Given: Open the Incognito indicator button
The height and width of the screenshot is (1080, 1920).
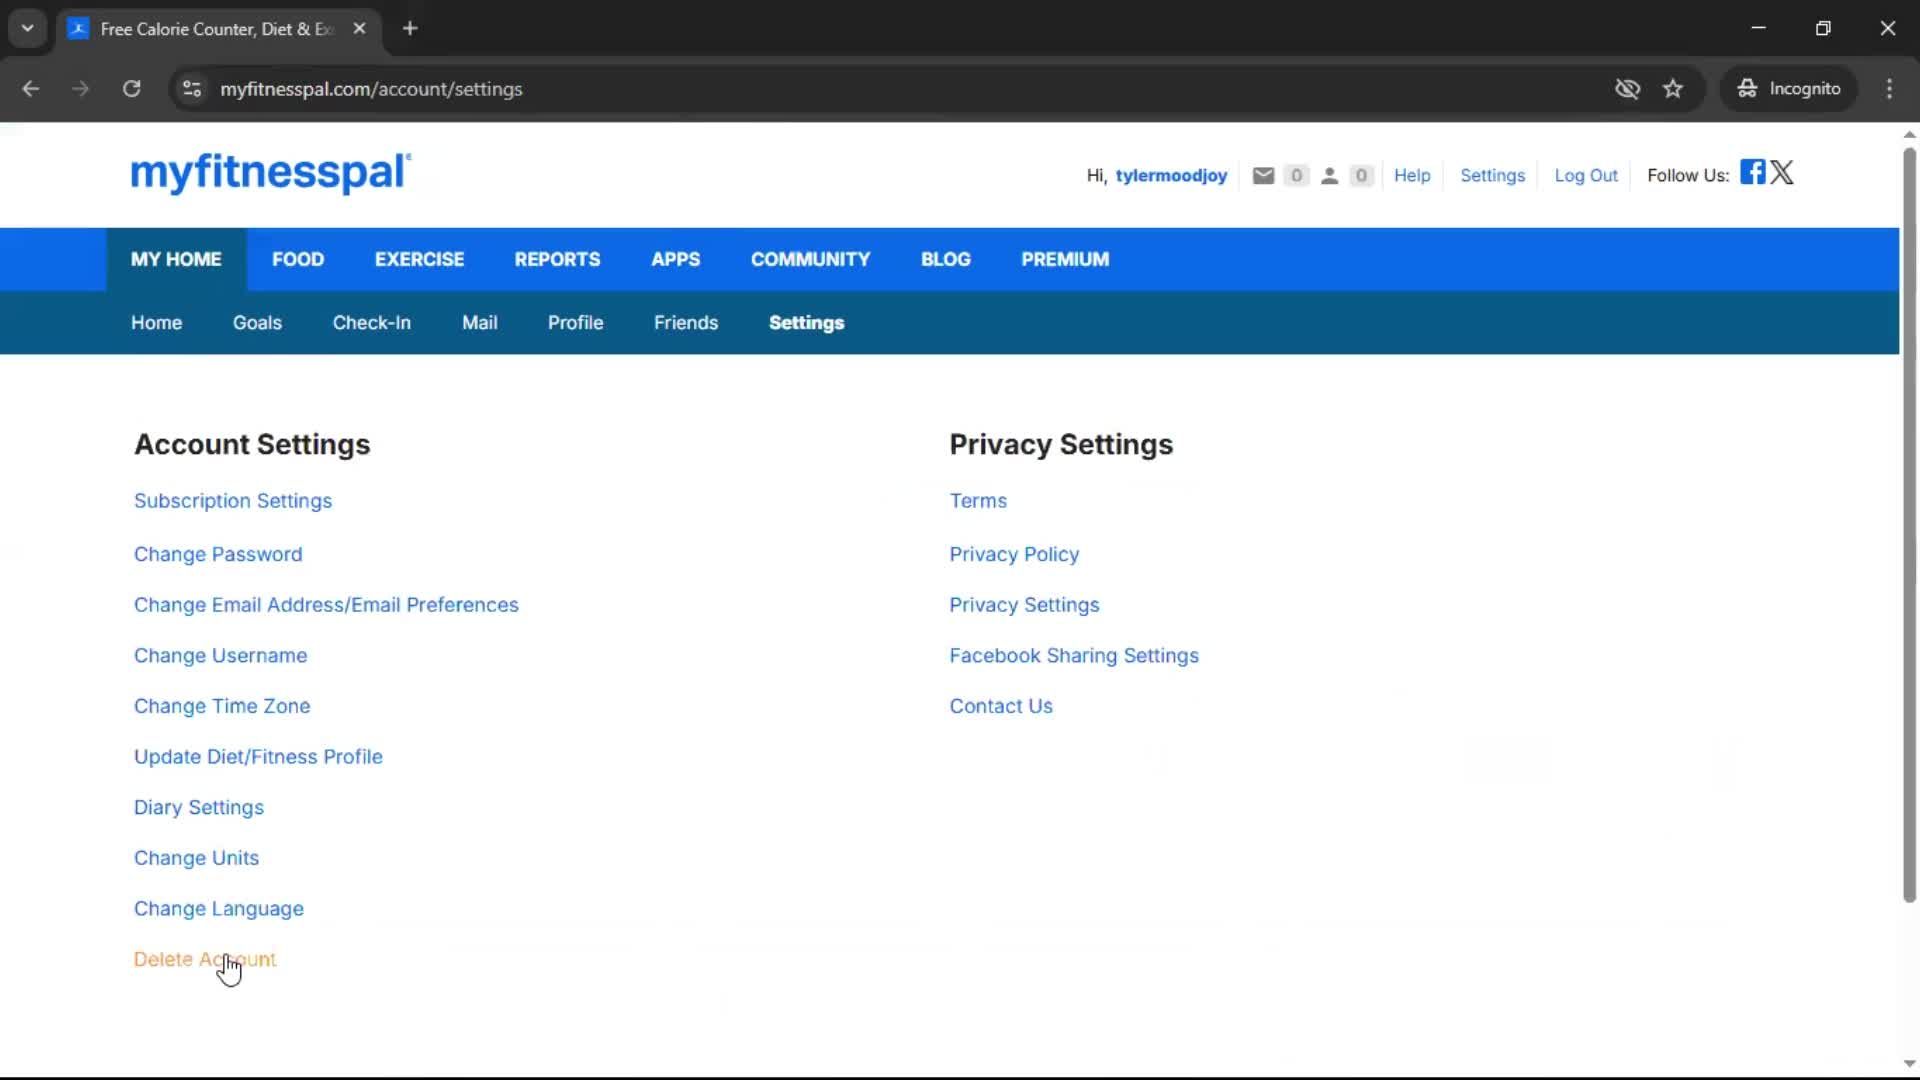Looking at the screenshot, I should coord(1789,89).
